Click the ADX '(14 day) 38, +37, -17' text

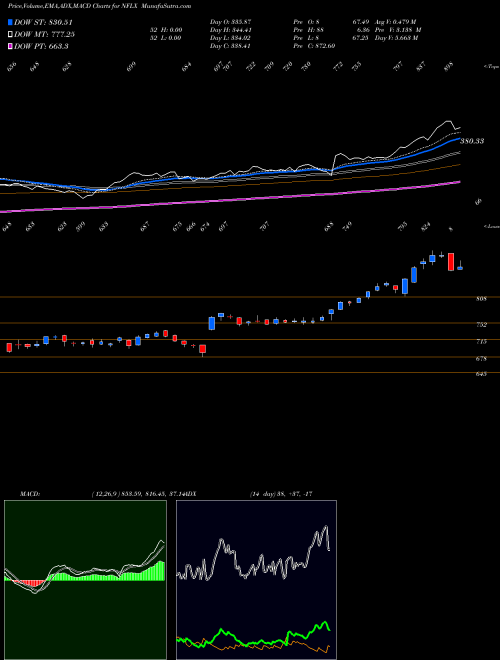[281, 494]
